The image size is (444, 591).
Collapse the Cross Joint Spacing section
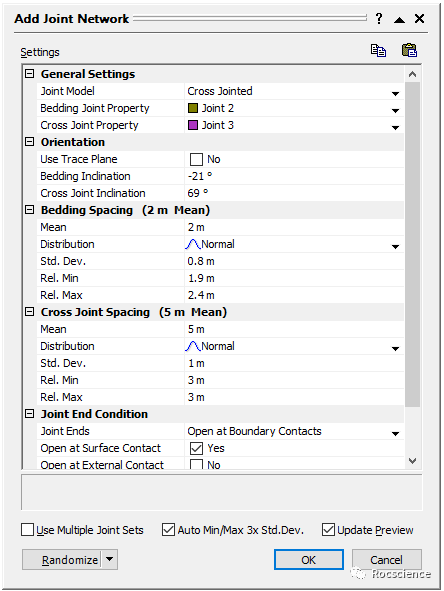click(29, 312)
